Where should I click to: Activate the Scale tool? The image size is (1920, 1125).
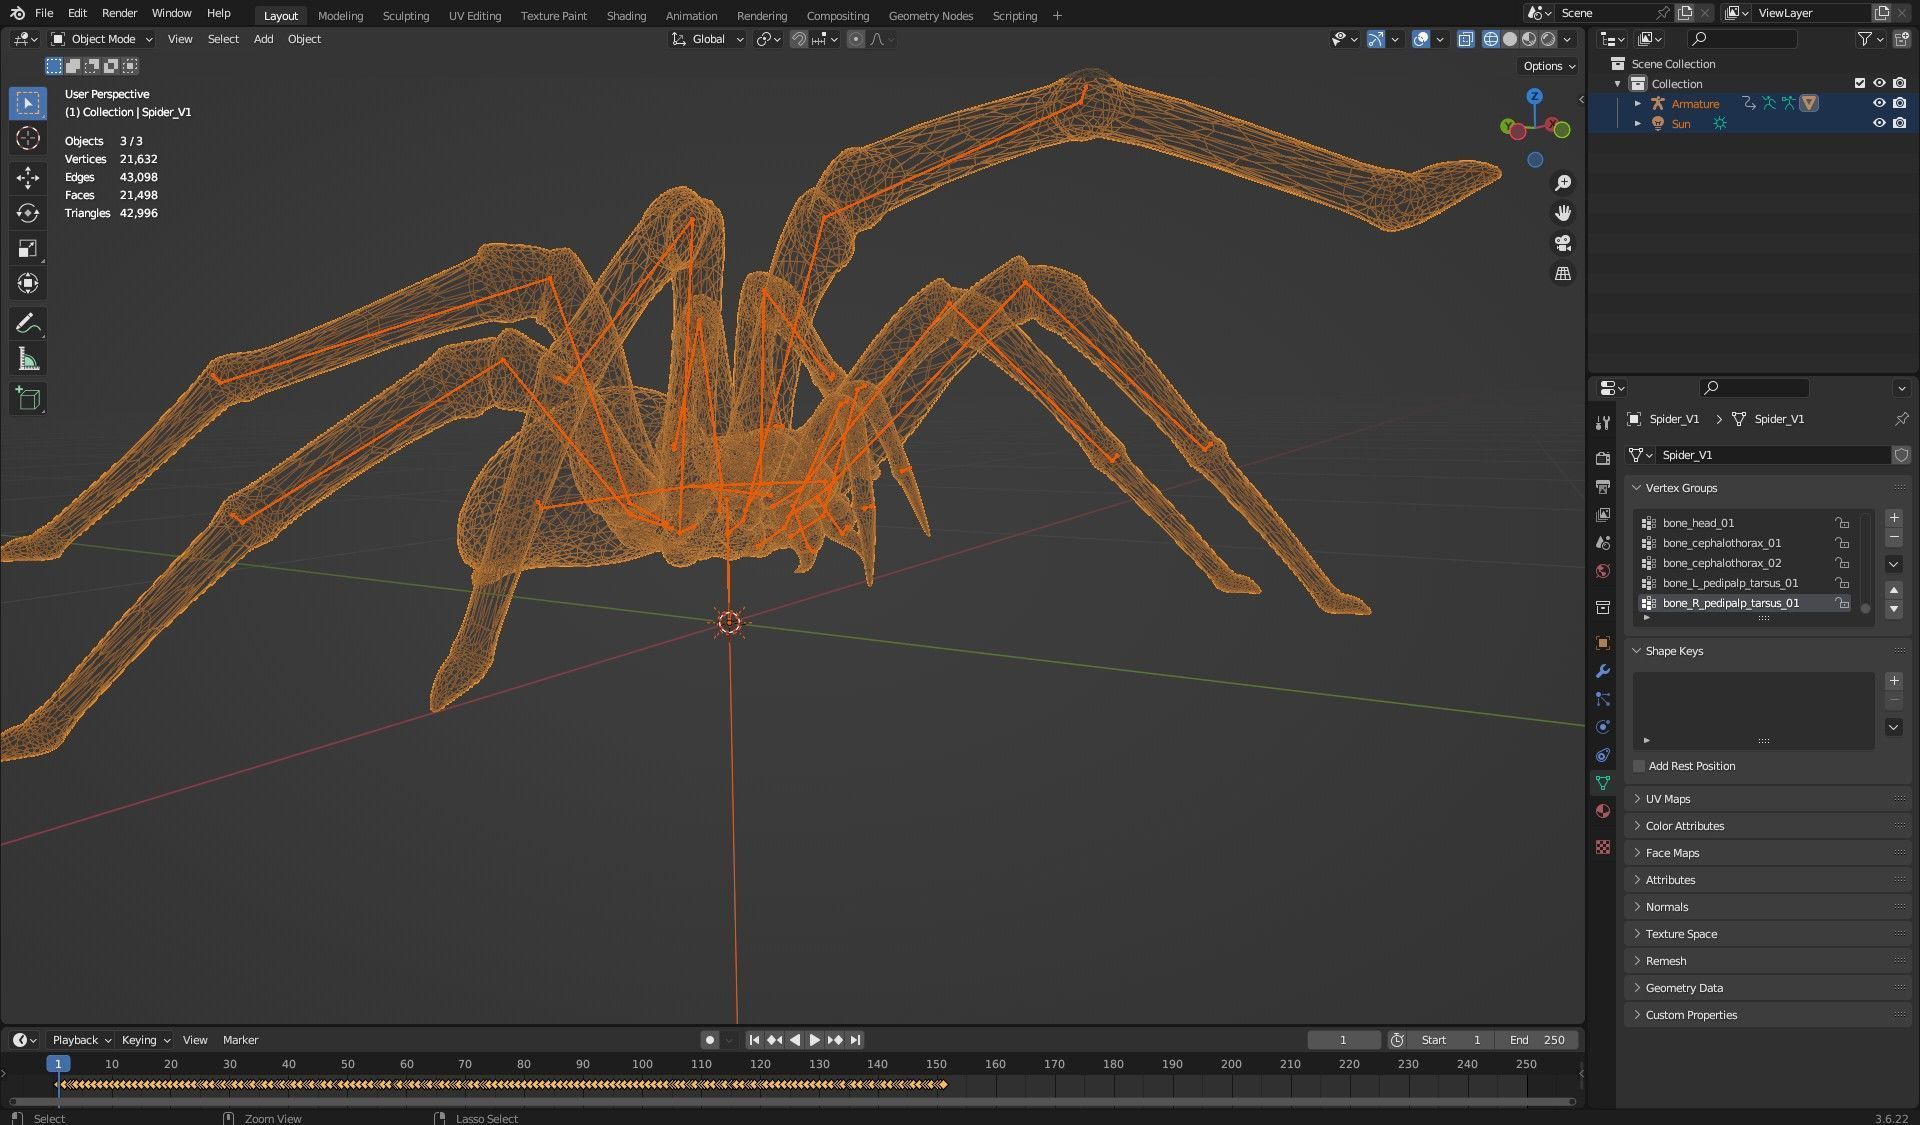coord(28,248)
